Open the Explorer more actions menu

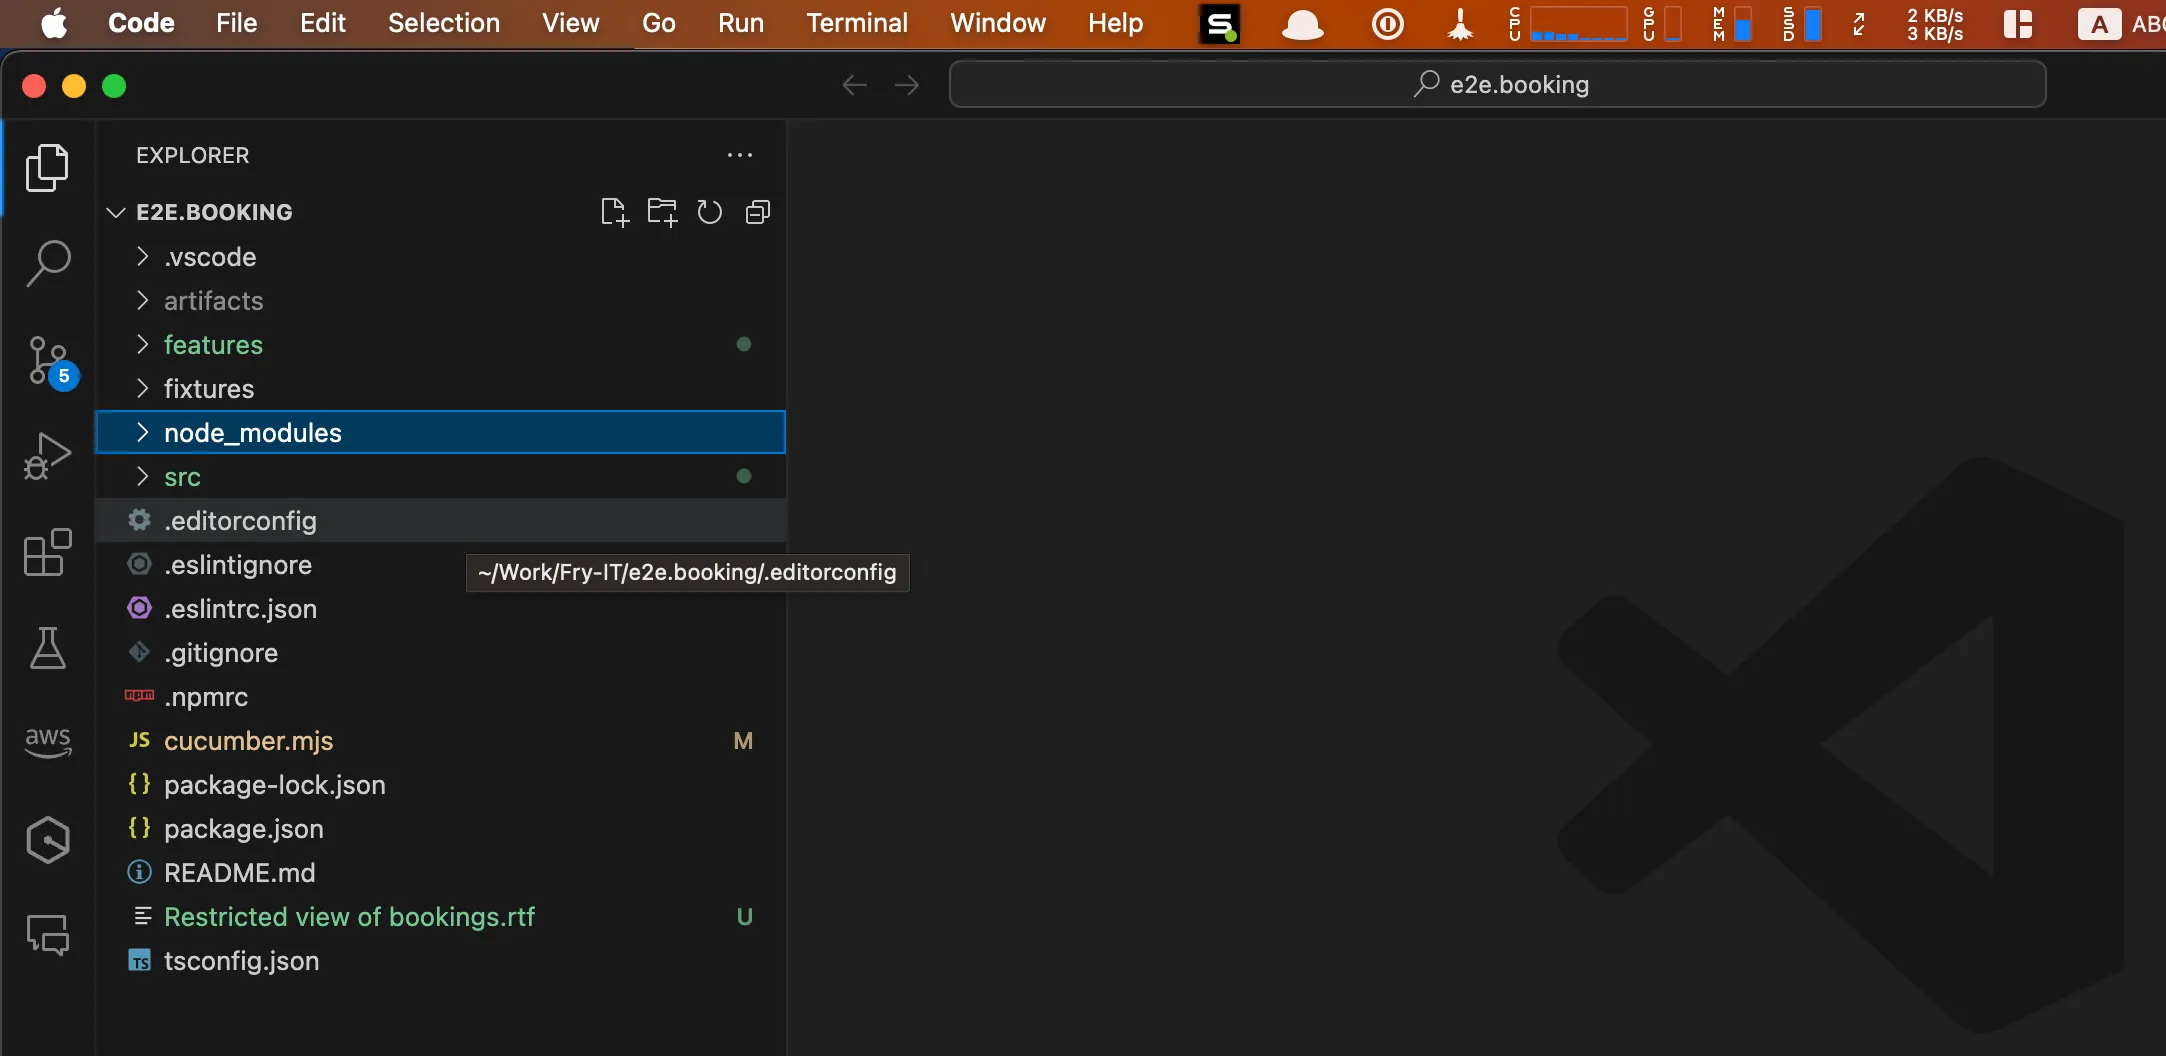[x=740, y=155]
